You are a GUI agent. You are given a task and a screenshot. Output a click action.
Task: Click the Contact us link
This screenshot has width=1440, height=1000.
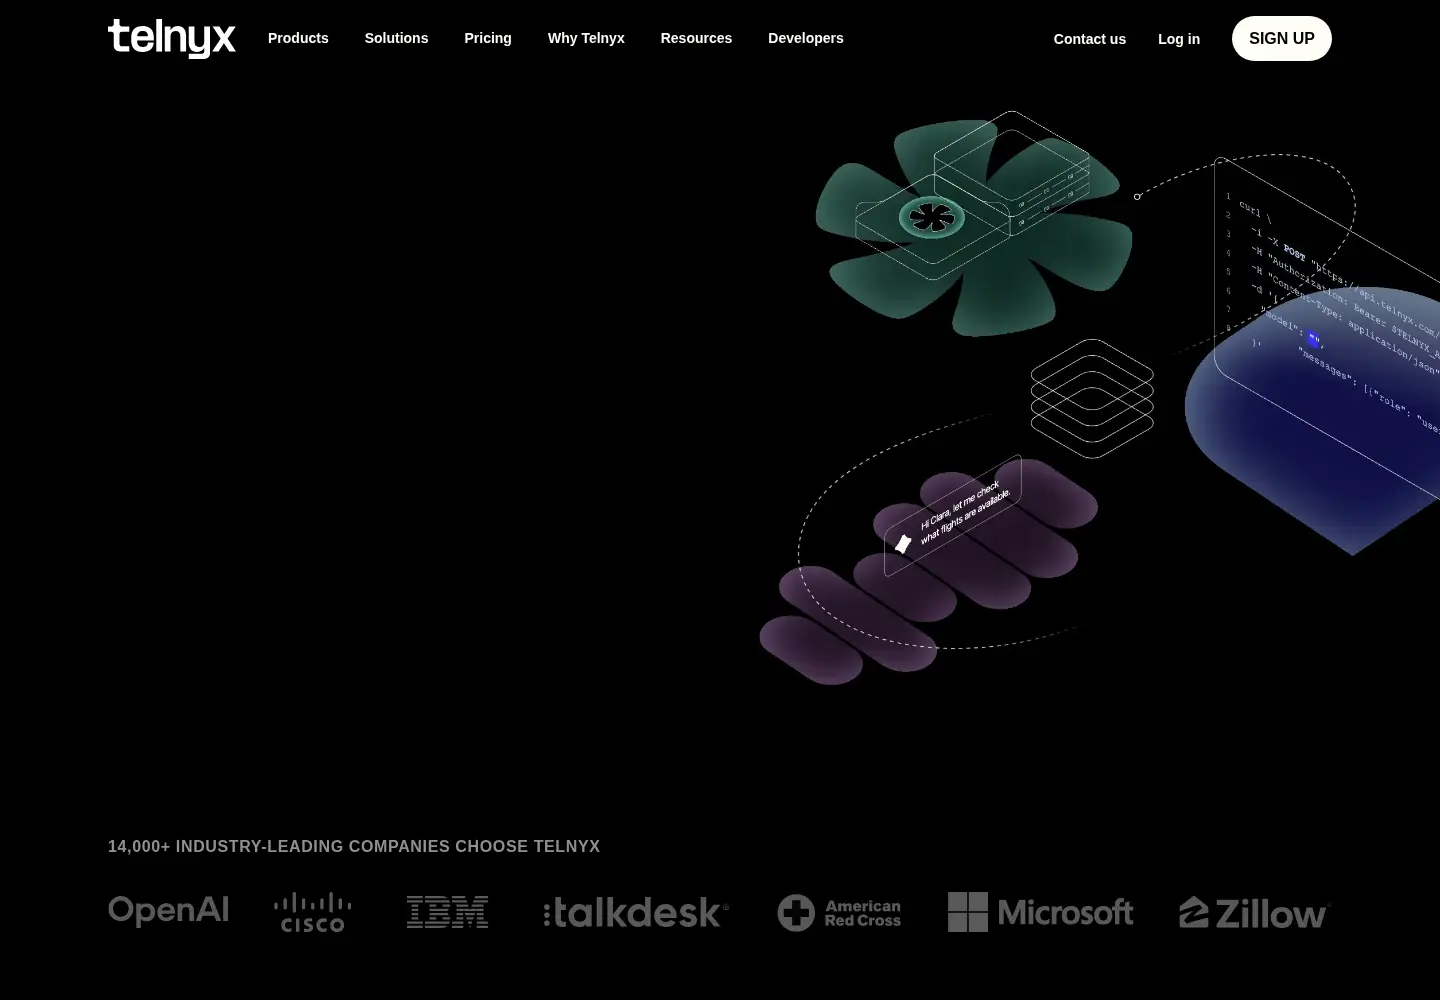point(1090,39)
